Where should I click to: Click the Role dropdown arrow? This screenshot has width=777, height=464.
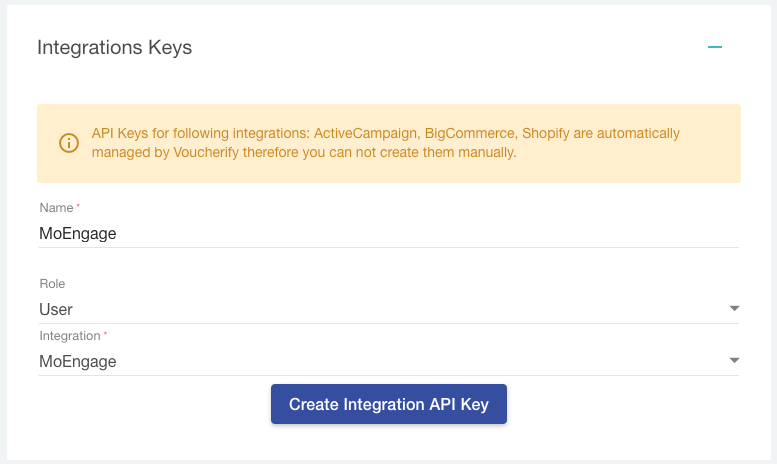click(733, 309)
